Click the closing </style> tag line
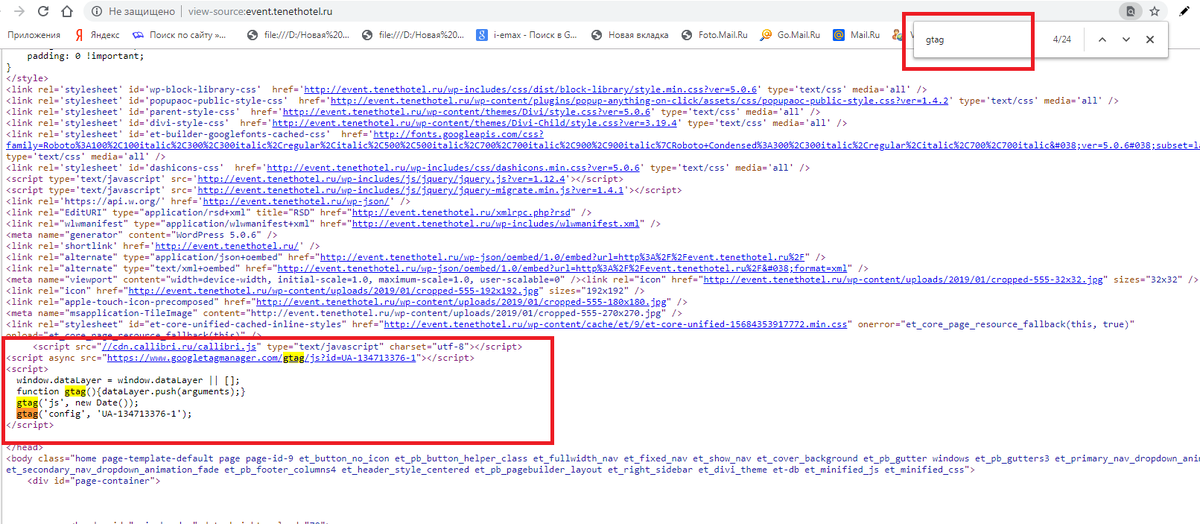Screen dimensions: 1200x524 pyautogui.click(x=25, y=77)
